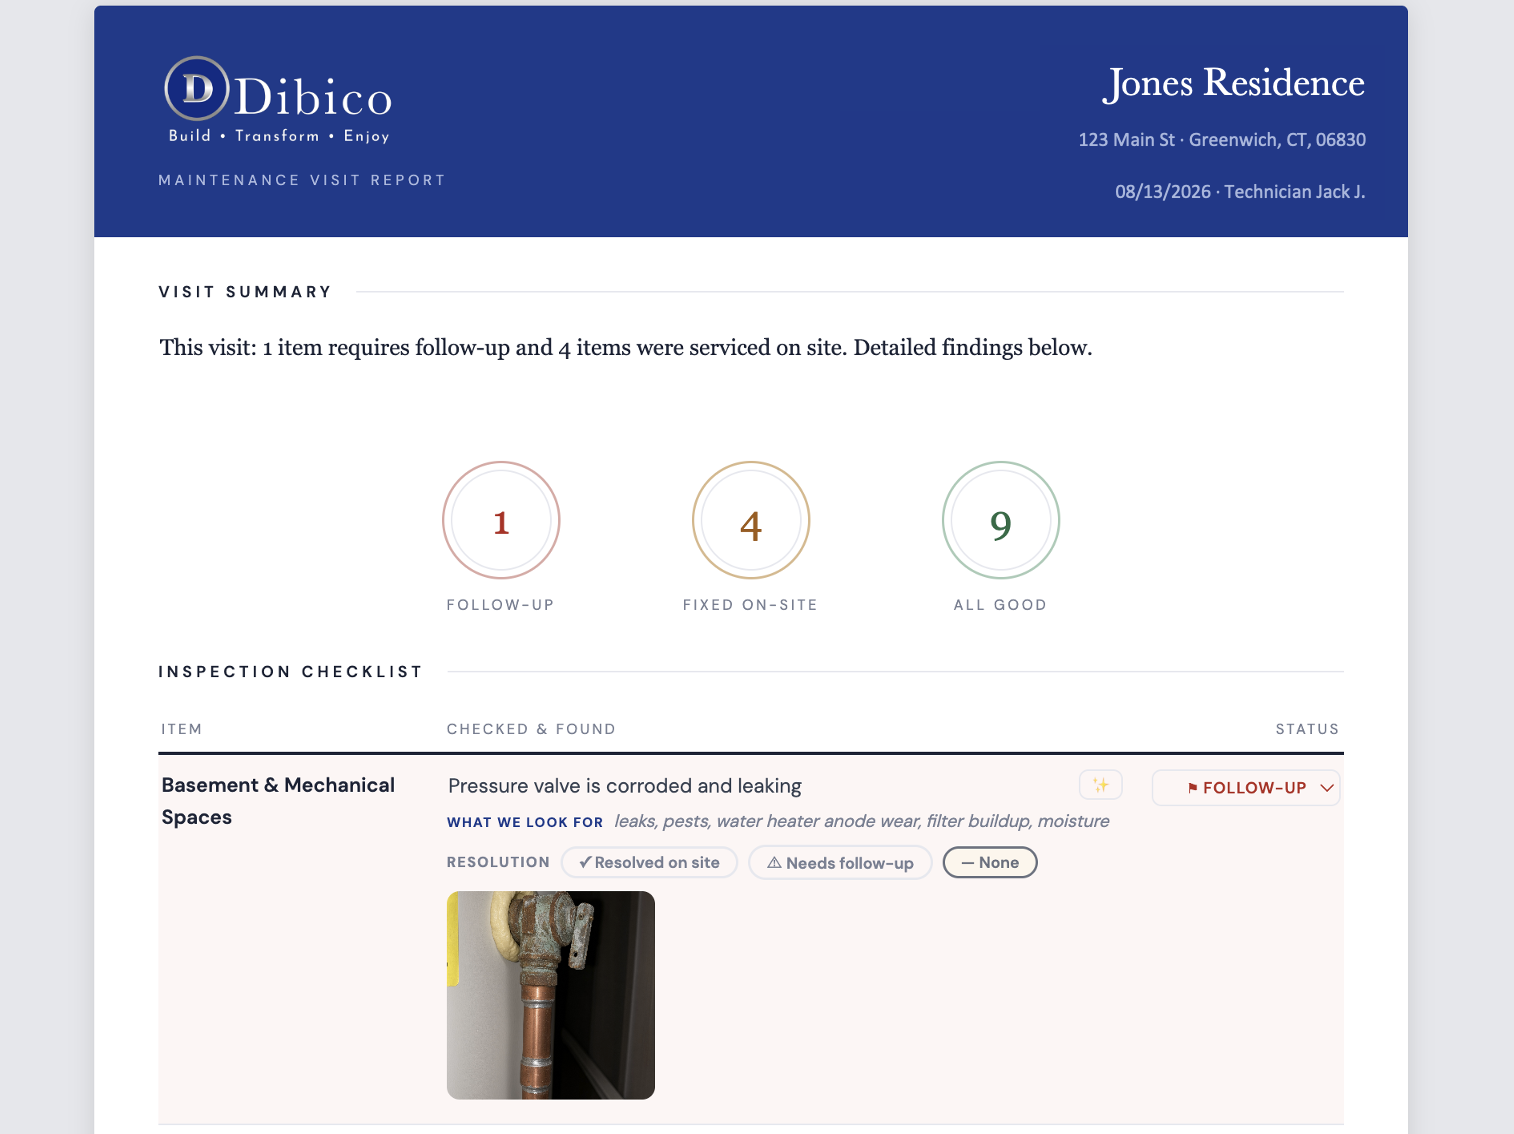Click the CHECKED & FOUND column header

pos(531,729)
